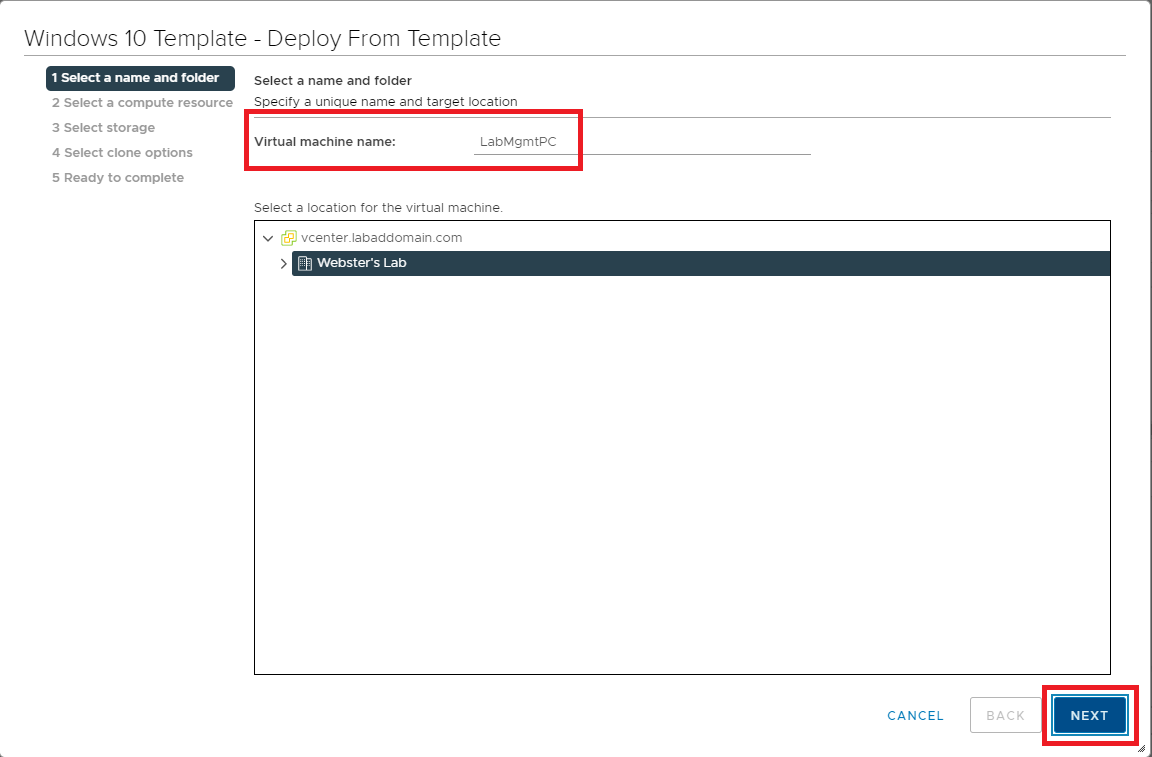1152x757 pixels.
Task: Select the vcenter.labaddomain.com tree entry
Action: click(381, 238)
